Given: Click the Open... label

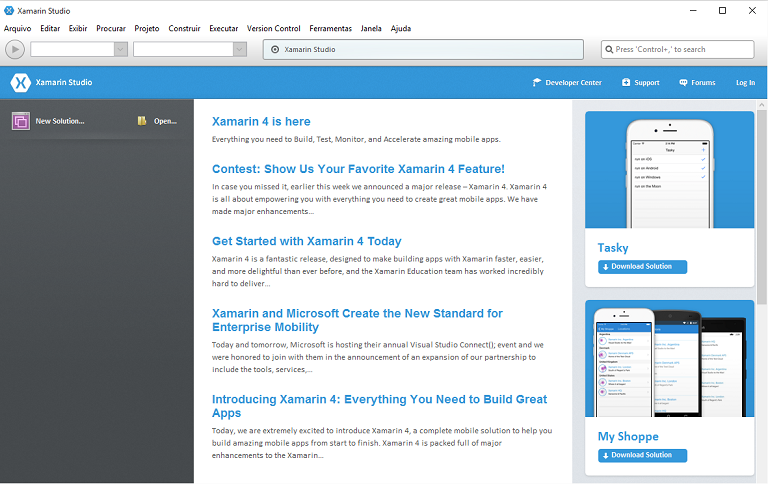Looking at the screenshot, I should (166, 121).
